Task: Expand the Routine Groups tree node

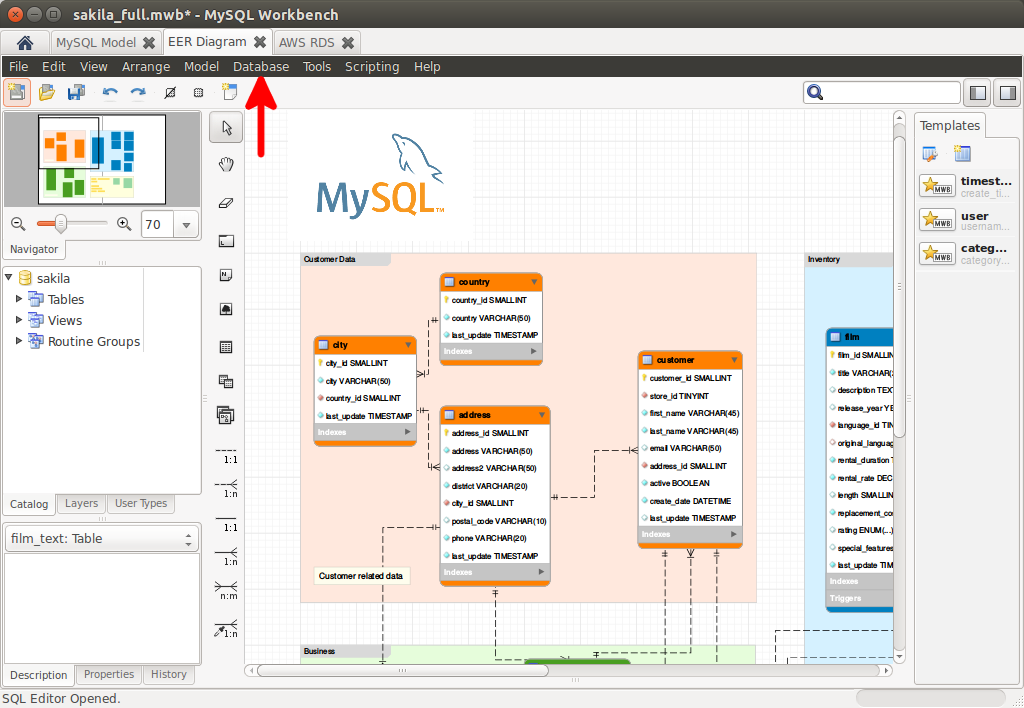Action: tap(19, 340)
